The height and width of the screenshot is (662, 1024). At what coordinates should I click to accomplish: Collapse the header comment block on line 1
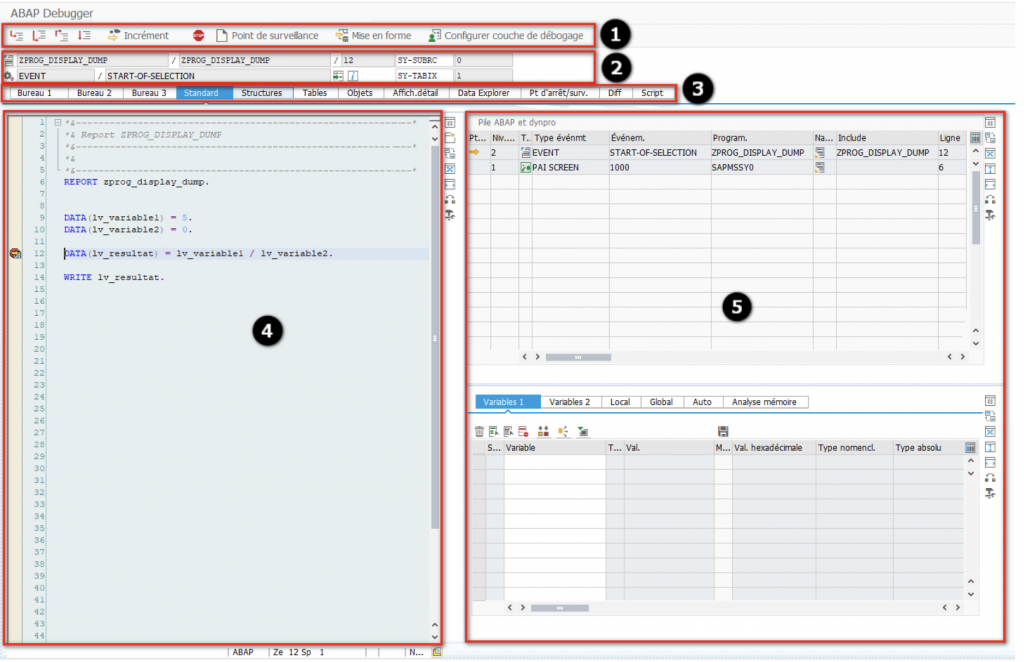coord(57,123)
